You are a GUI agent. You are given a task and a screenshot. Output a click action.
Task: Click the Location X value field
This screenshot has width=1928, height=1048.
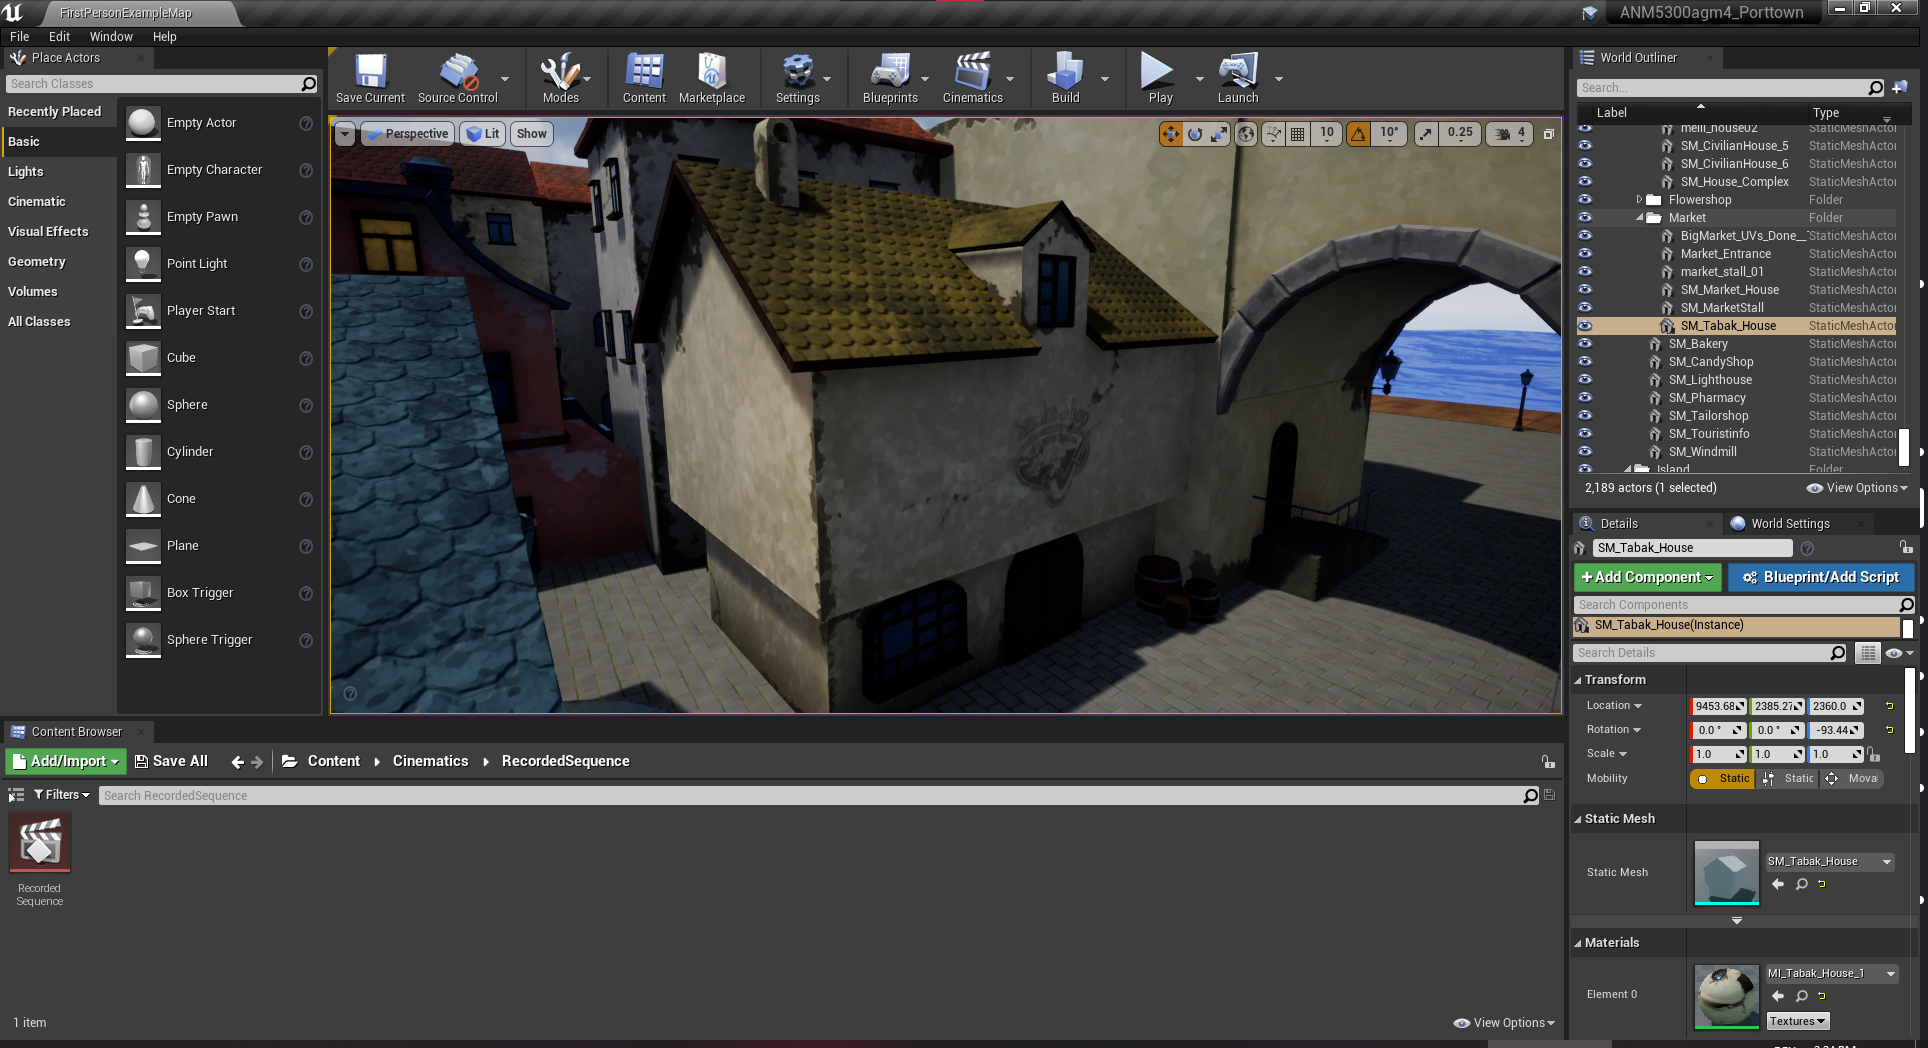[1718, 707]
